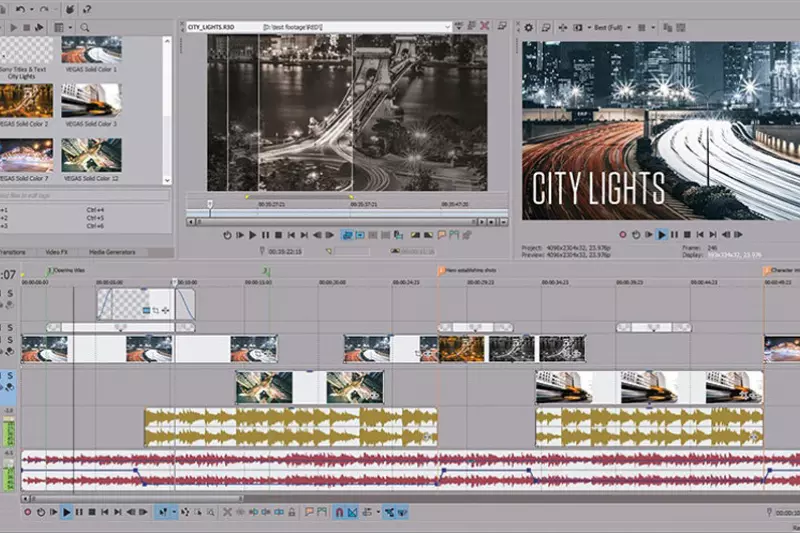Switch to the Video FX tab
Image resolution: width=800 pixels, height=533 pixels.
pos(56,252)
